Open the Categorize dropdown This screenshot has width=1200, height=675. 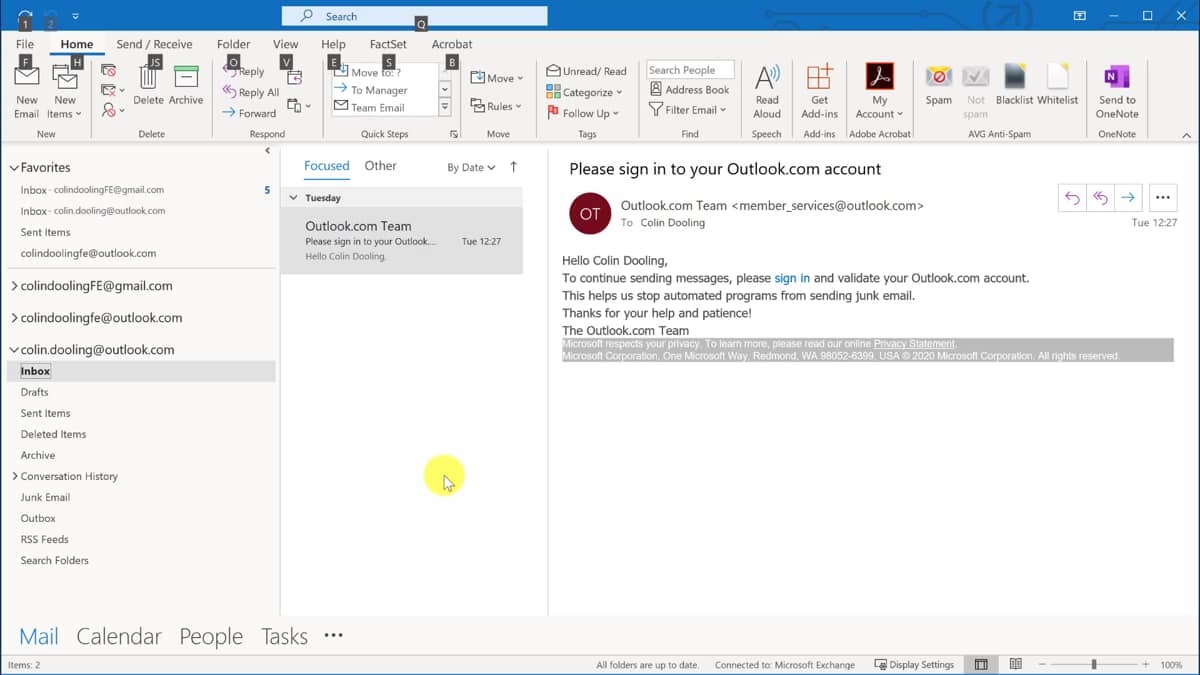pyautogui.click(x=584, y=92)
